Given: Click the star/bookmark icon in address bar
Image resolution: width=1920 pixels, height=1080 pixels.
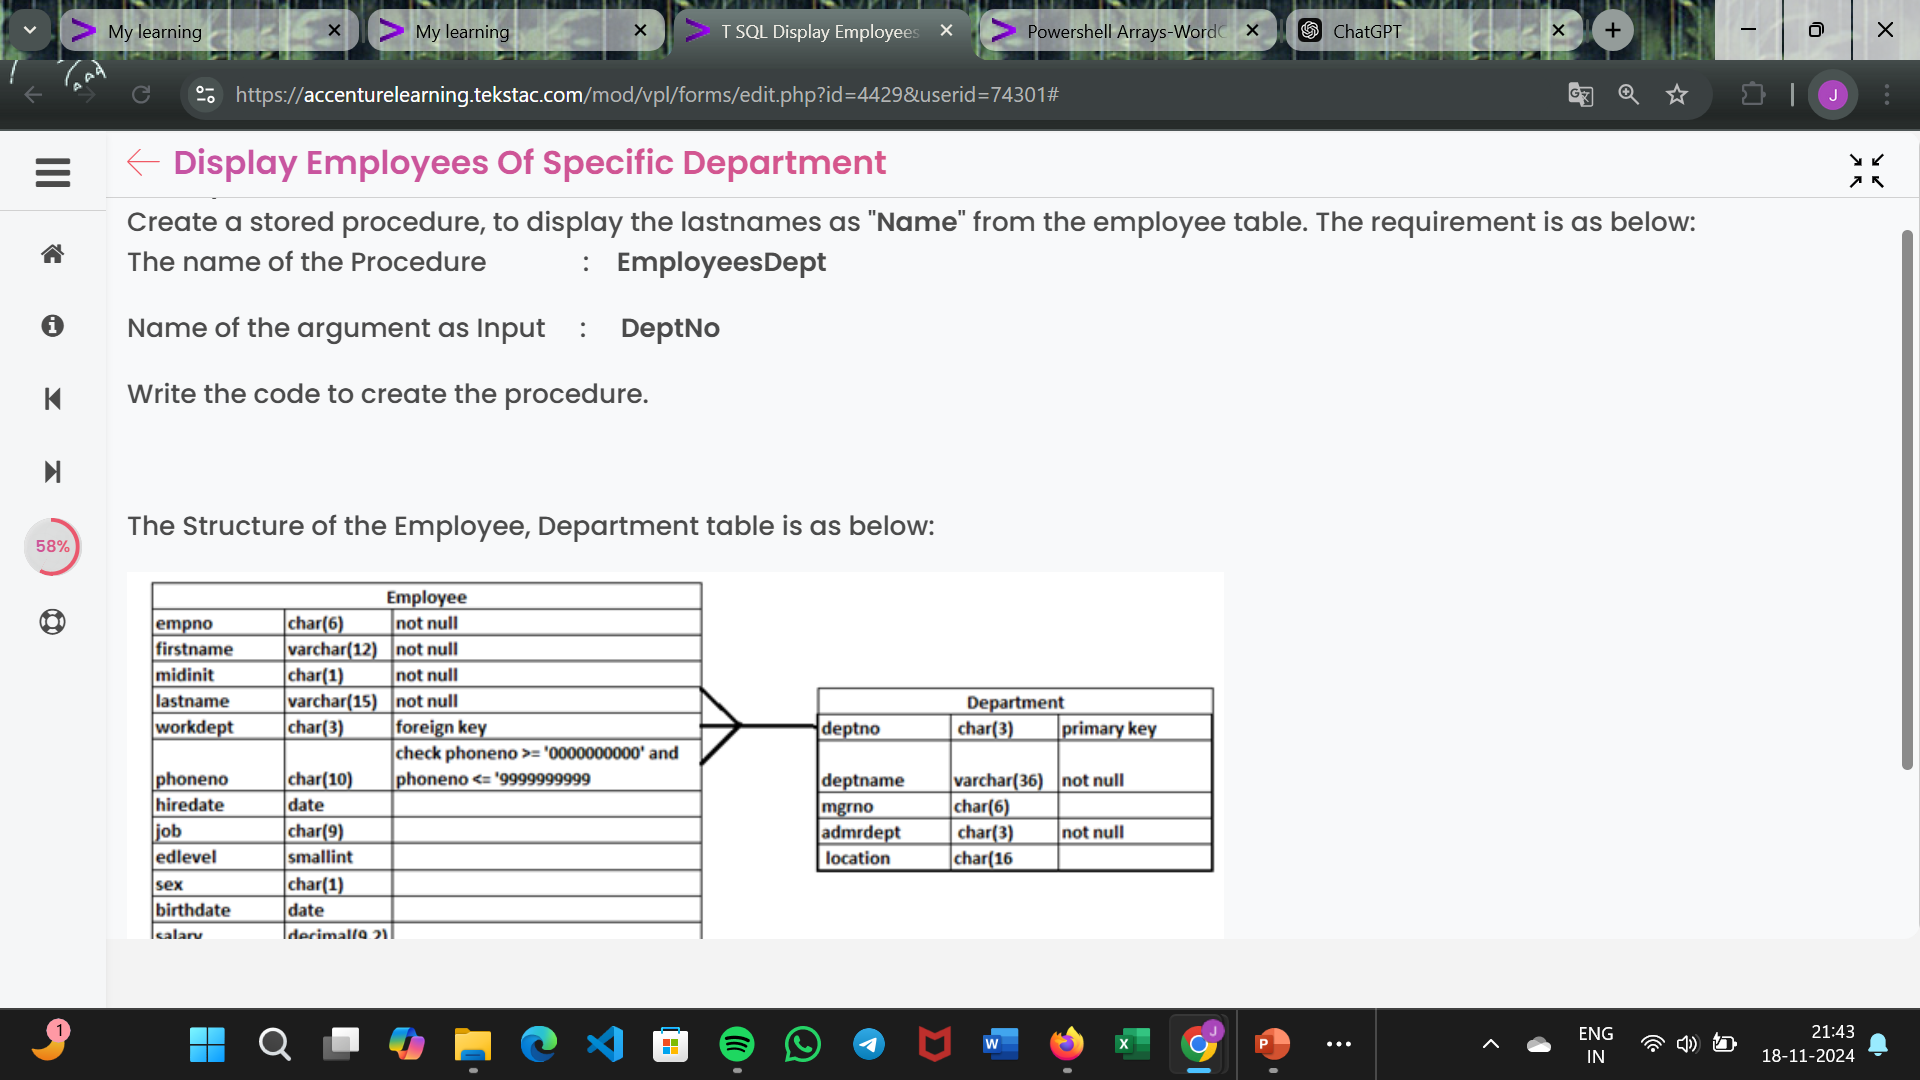Looking at the screenshot, I should click(x=1676, y=94).
